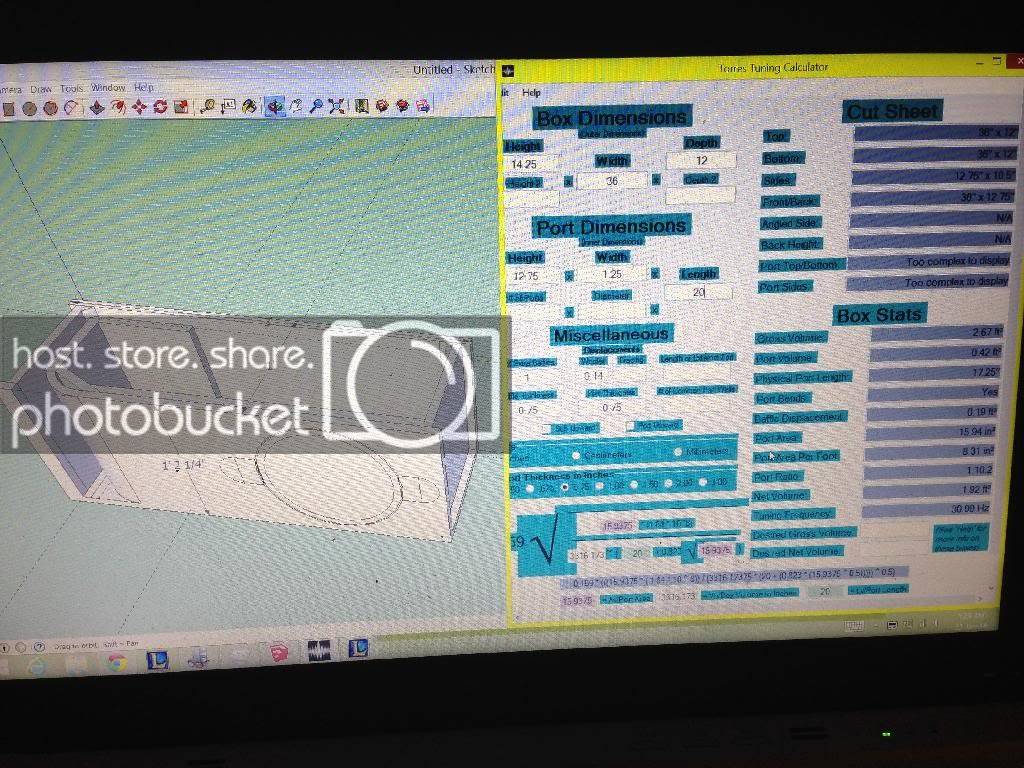This screenshot has width=1024, height=768.
Task: Click the port Length field showing 20
Action: pyautogui.click(x=698, y=292)
